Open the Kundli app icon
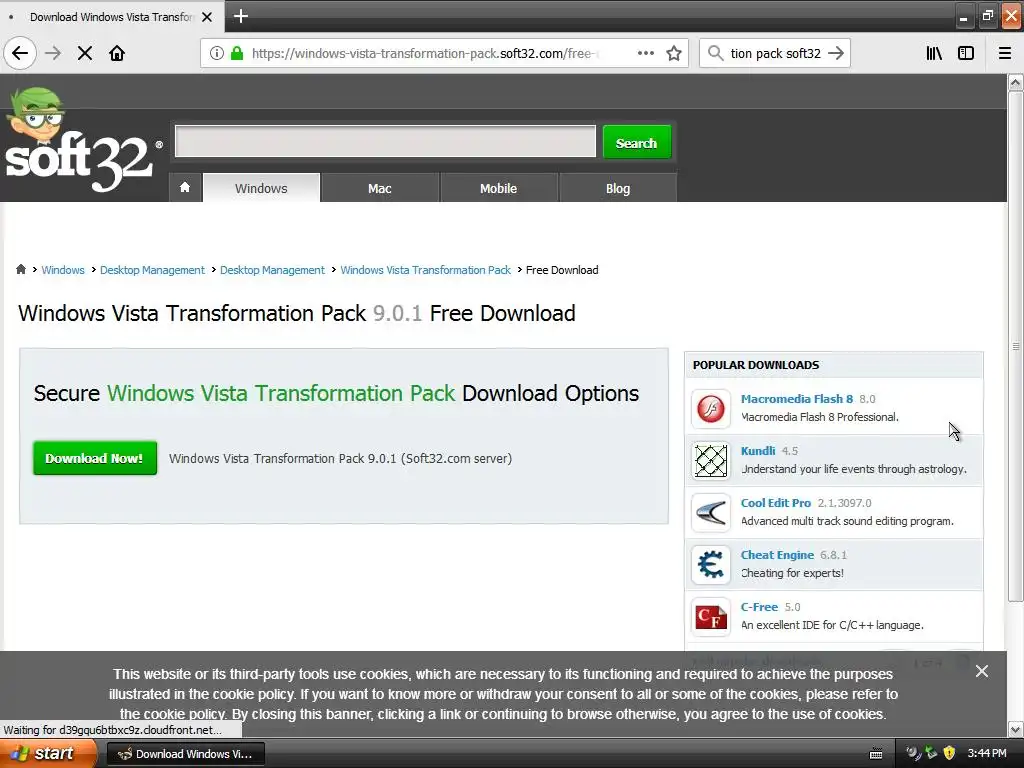 click(x=711, y=460)
